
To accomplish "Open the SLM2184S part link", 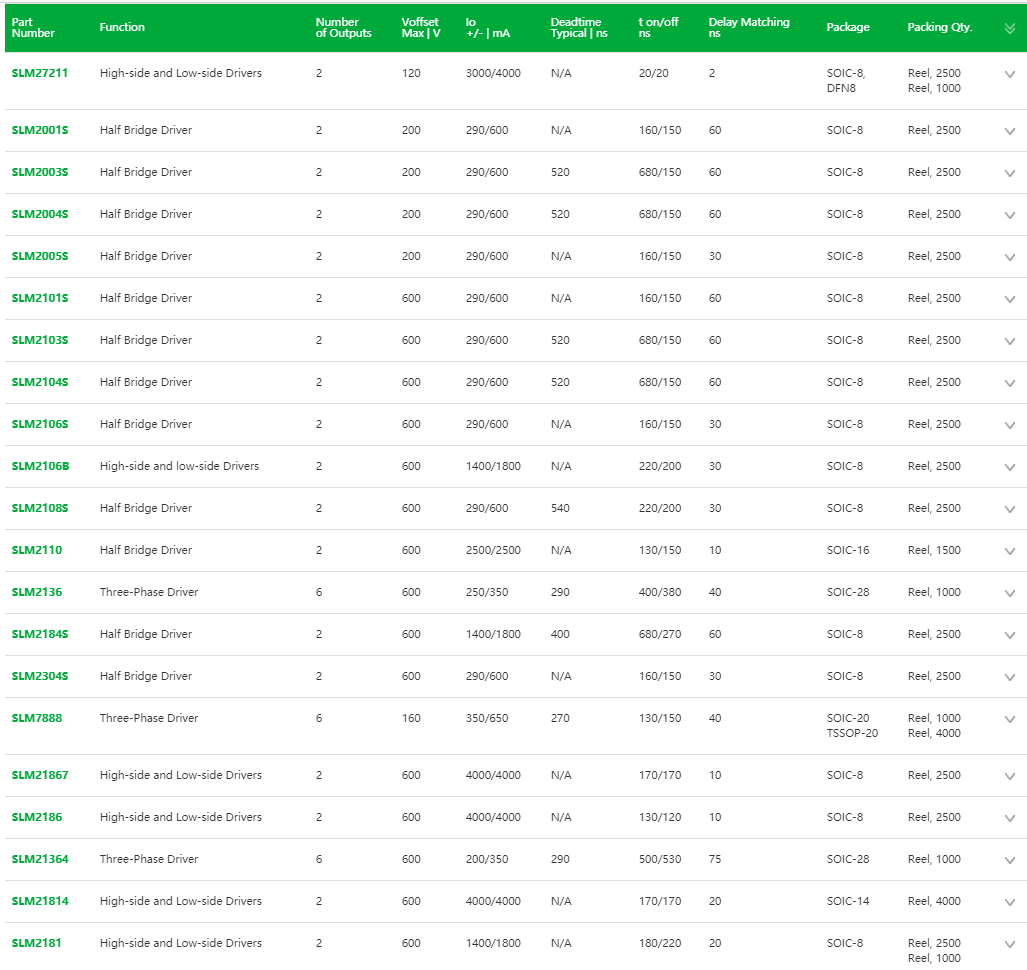I will point(39,633).
